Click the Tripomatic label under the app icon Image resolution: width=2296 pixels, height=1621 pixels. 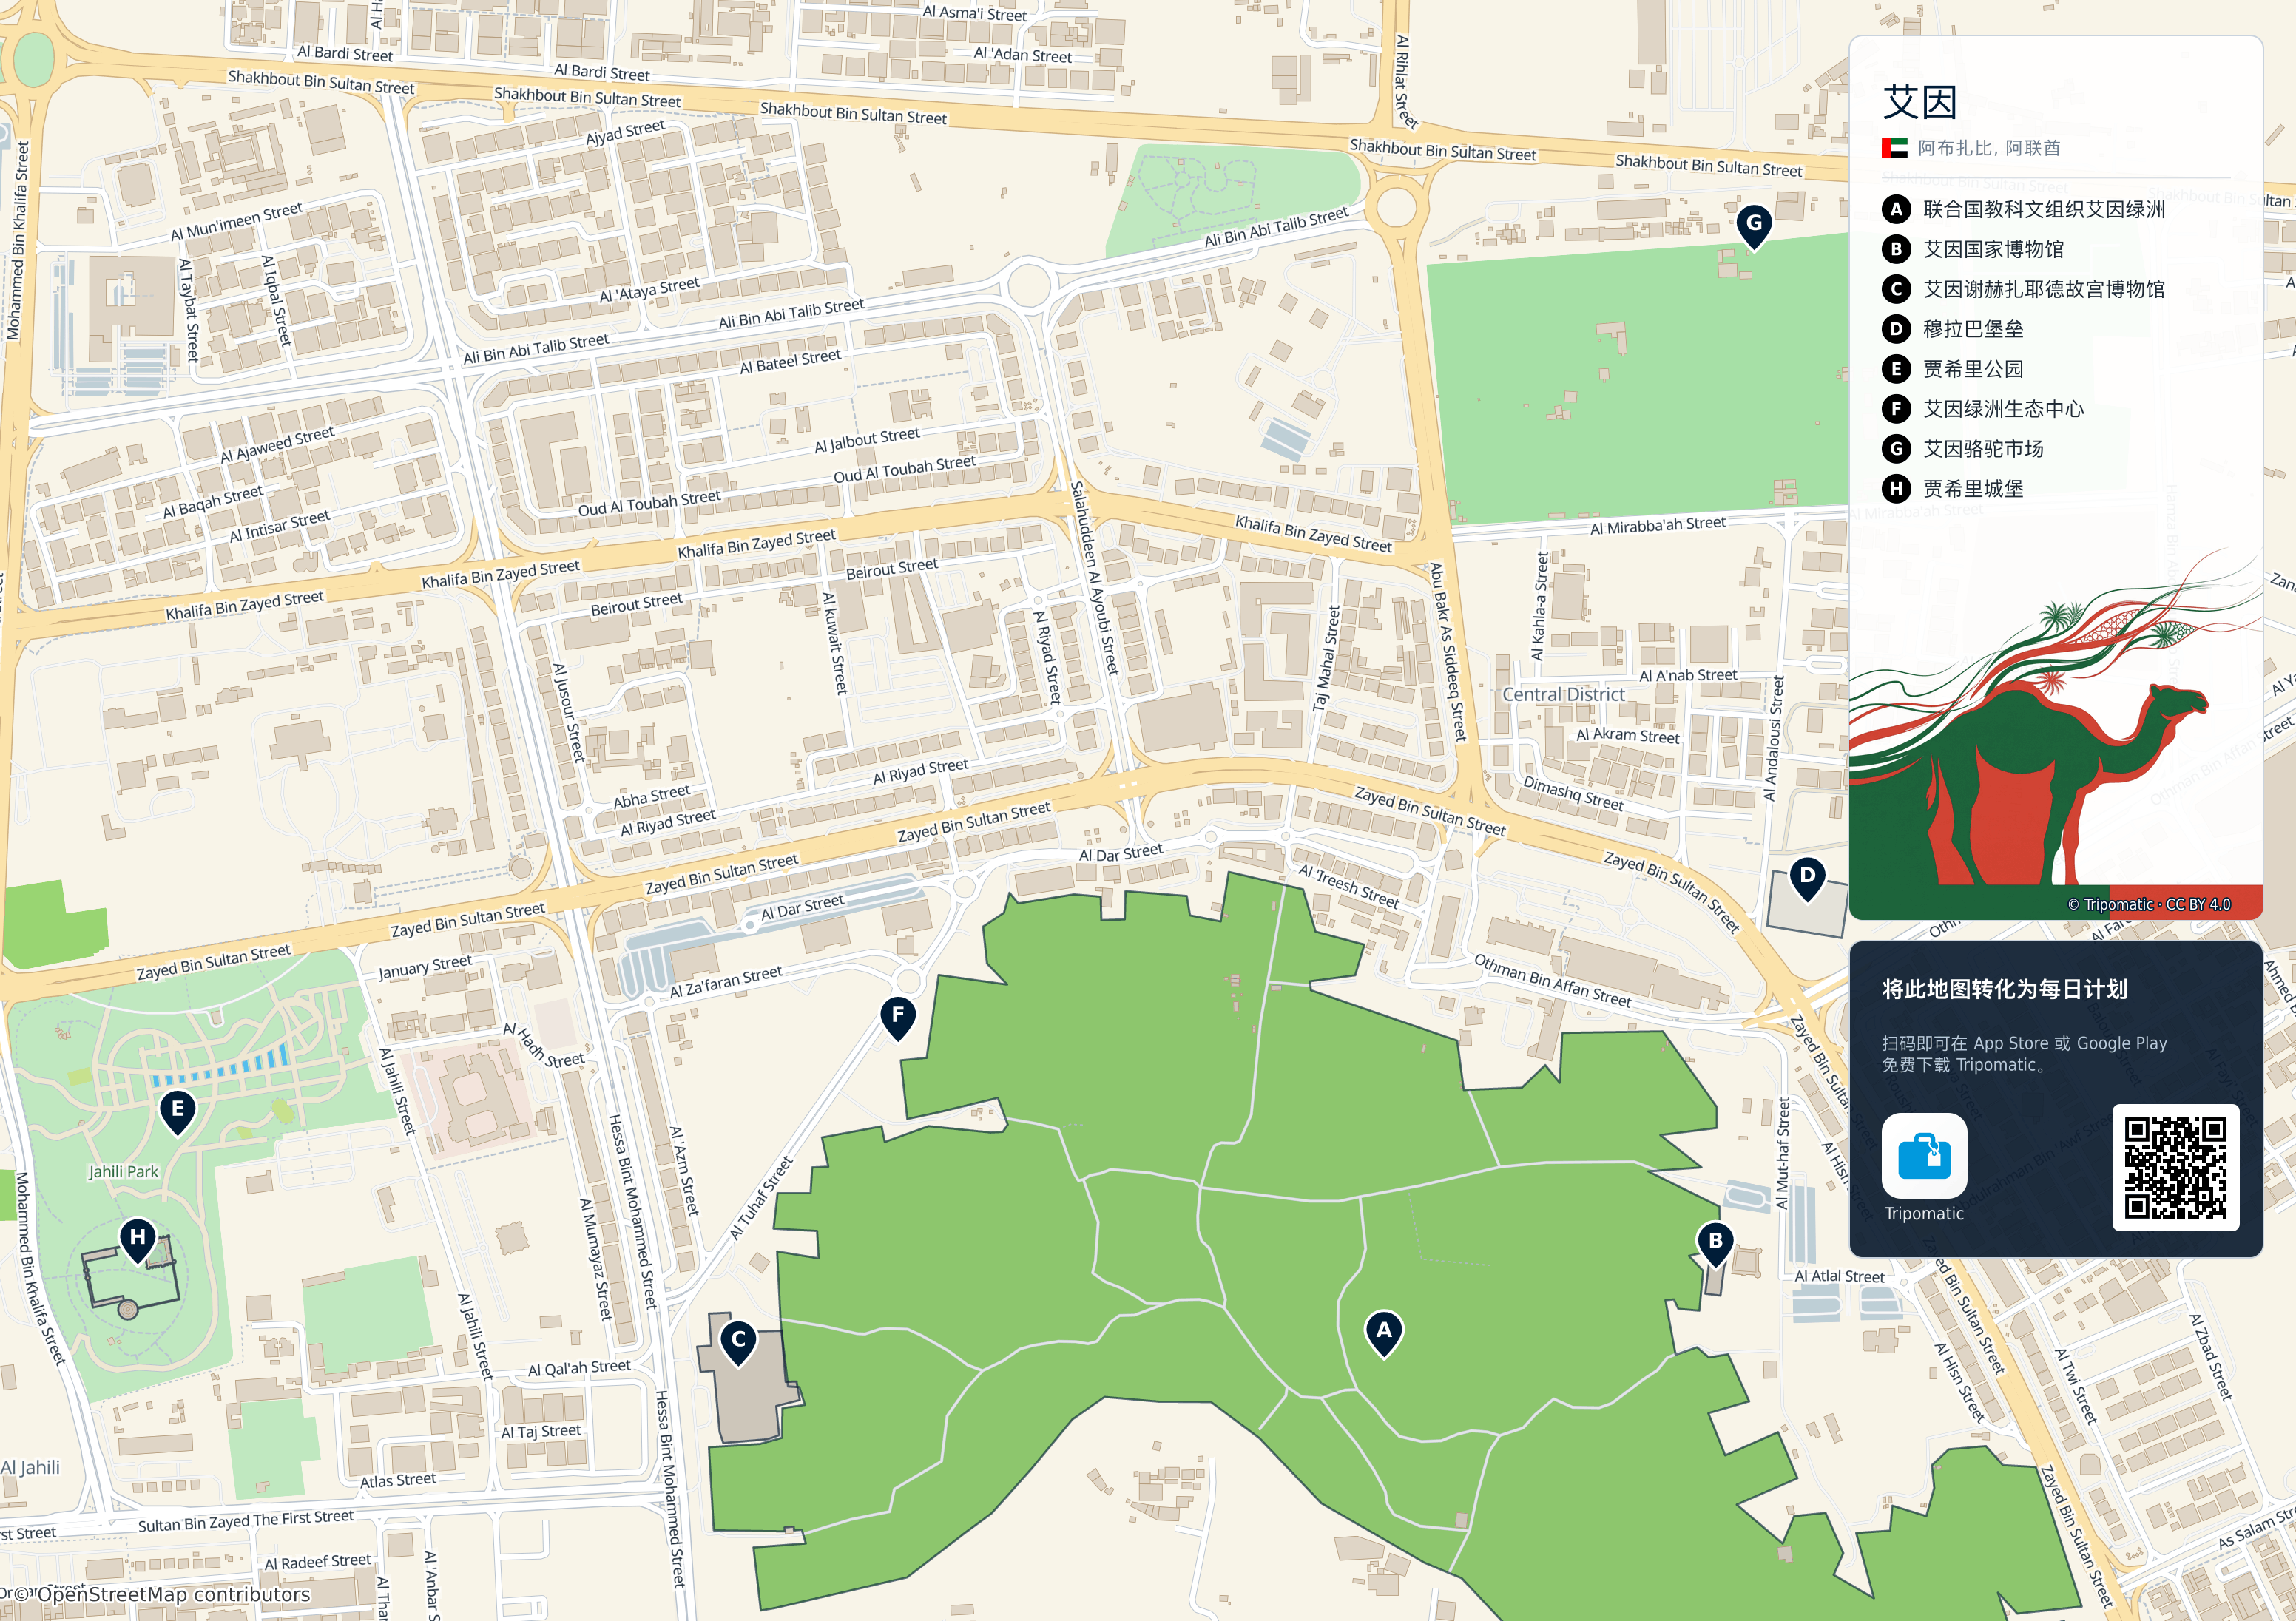click(1924, 1213)
